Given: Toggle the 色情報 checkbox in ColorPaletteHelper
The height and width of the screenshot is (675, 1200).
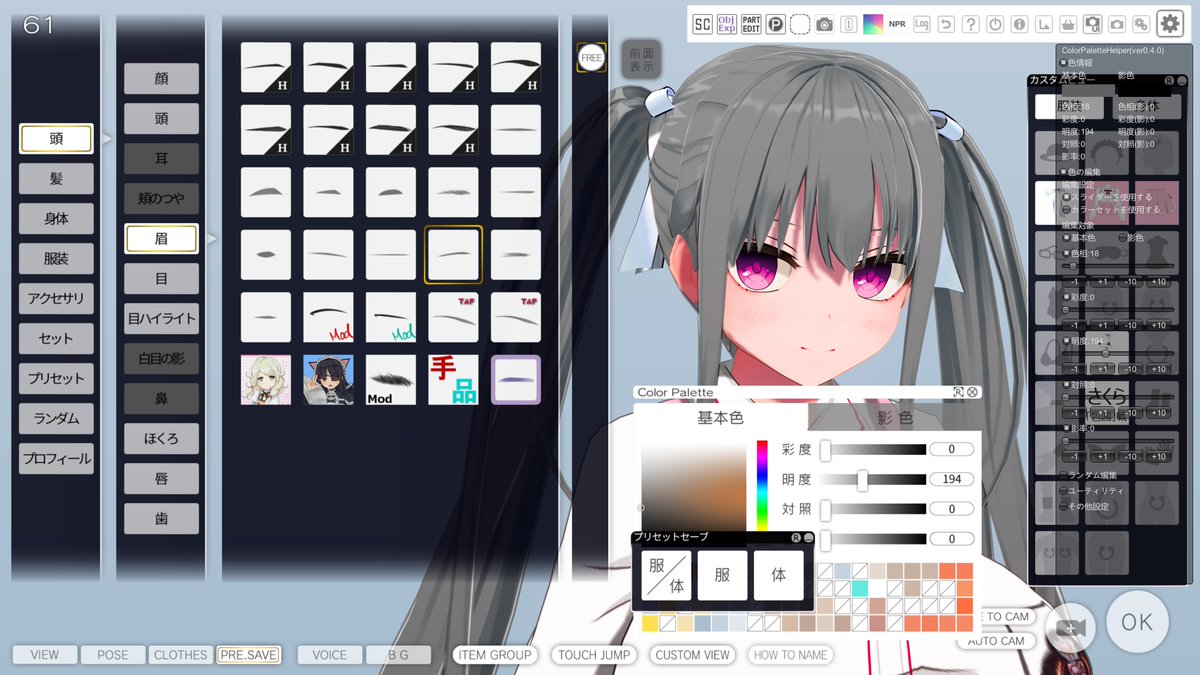Looking at the screenshot, I should coord(1064,60).
